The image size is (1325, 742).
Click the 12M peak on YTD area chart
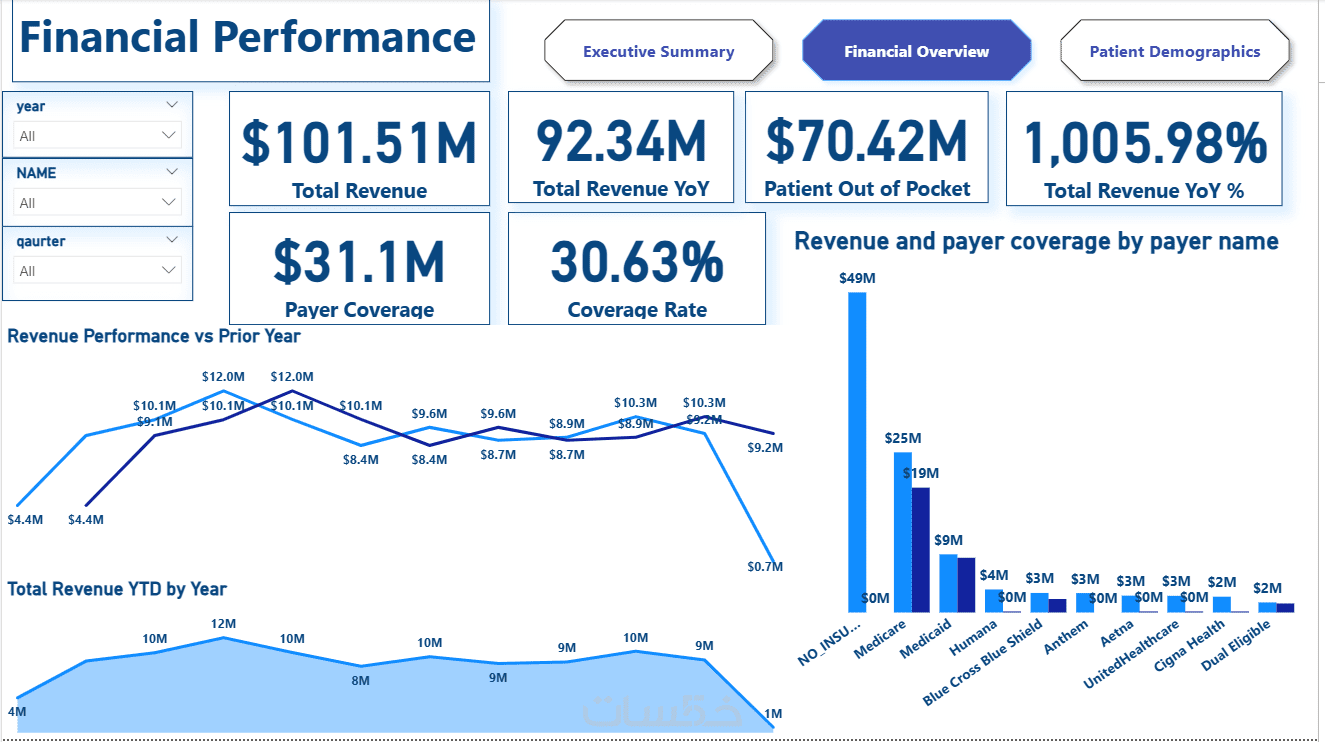pos(223,637)
